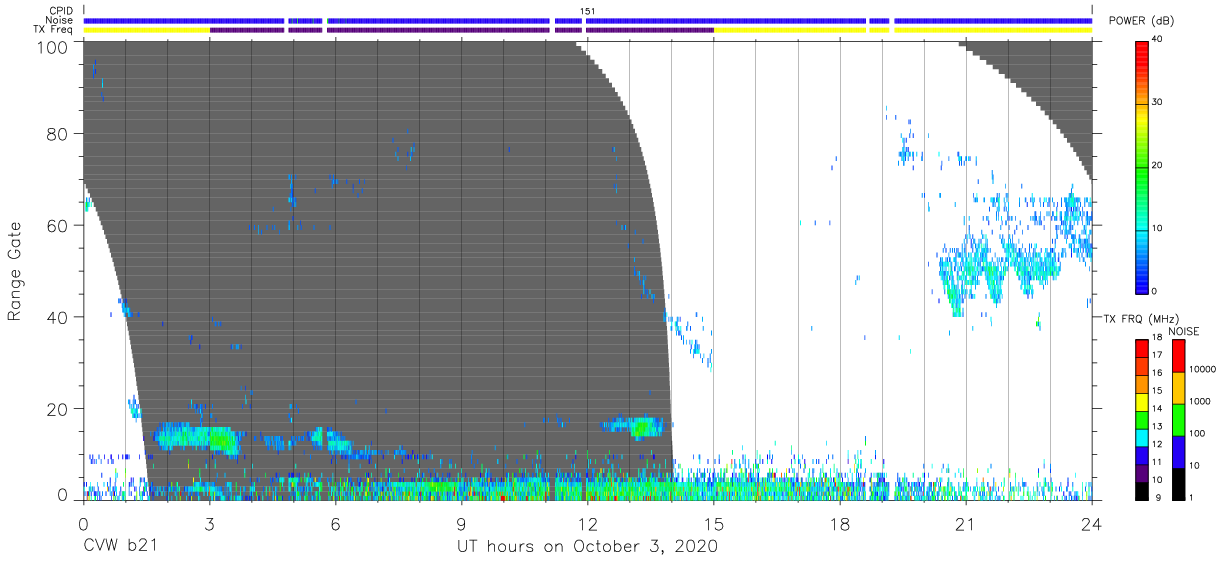Click the green 100 swatch in NOISE legend
This screenshot has width=1228, height=567.
(1178, 419)
